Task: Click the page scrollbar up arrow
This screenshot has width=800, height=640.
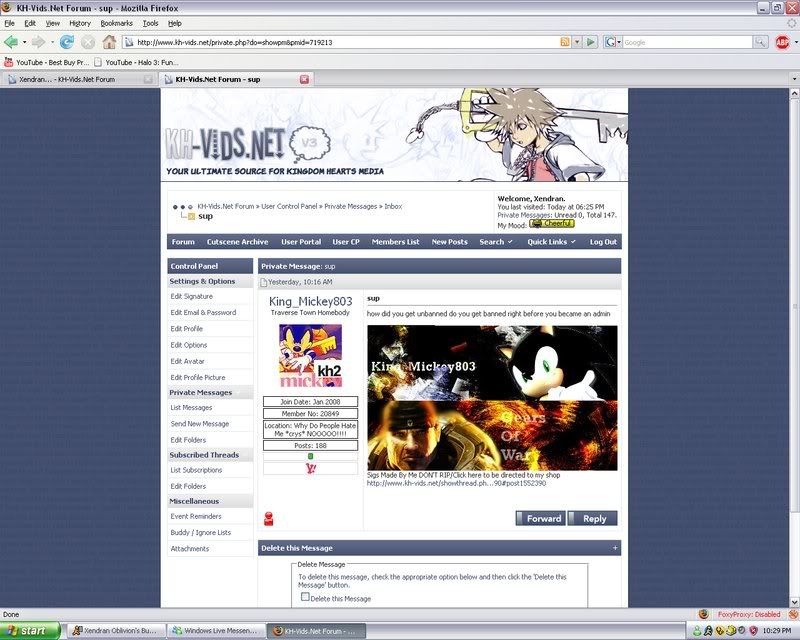Action: point(794,93)
